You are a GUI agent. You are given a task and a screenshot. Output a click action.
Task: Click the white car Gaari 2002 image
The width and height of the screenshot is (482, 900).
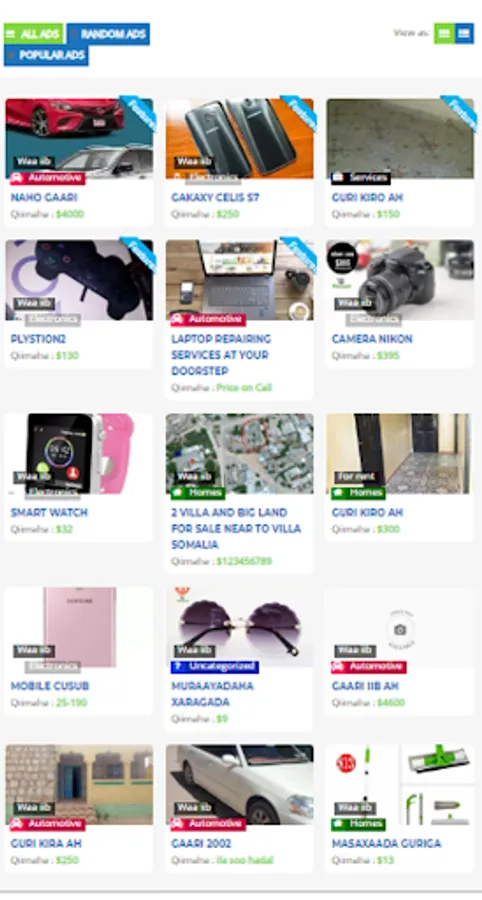tap(240, 784)
